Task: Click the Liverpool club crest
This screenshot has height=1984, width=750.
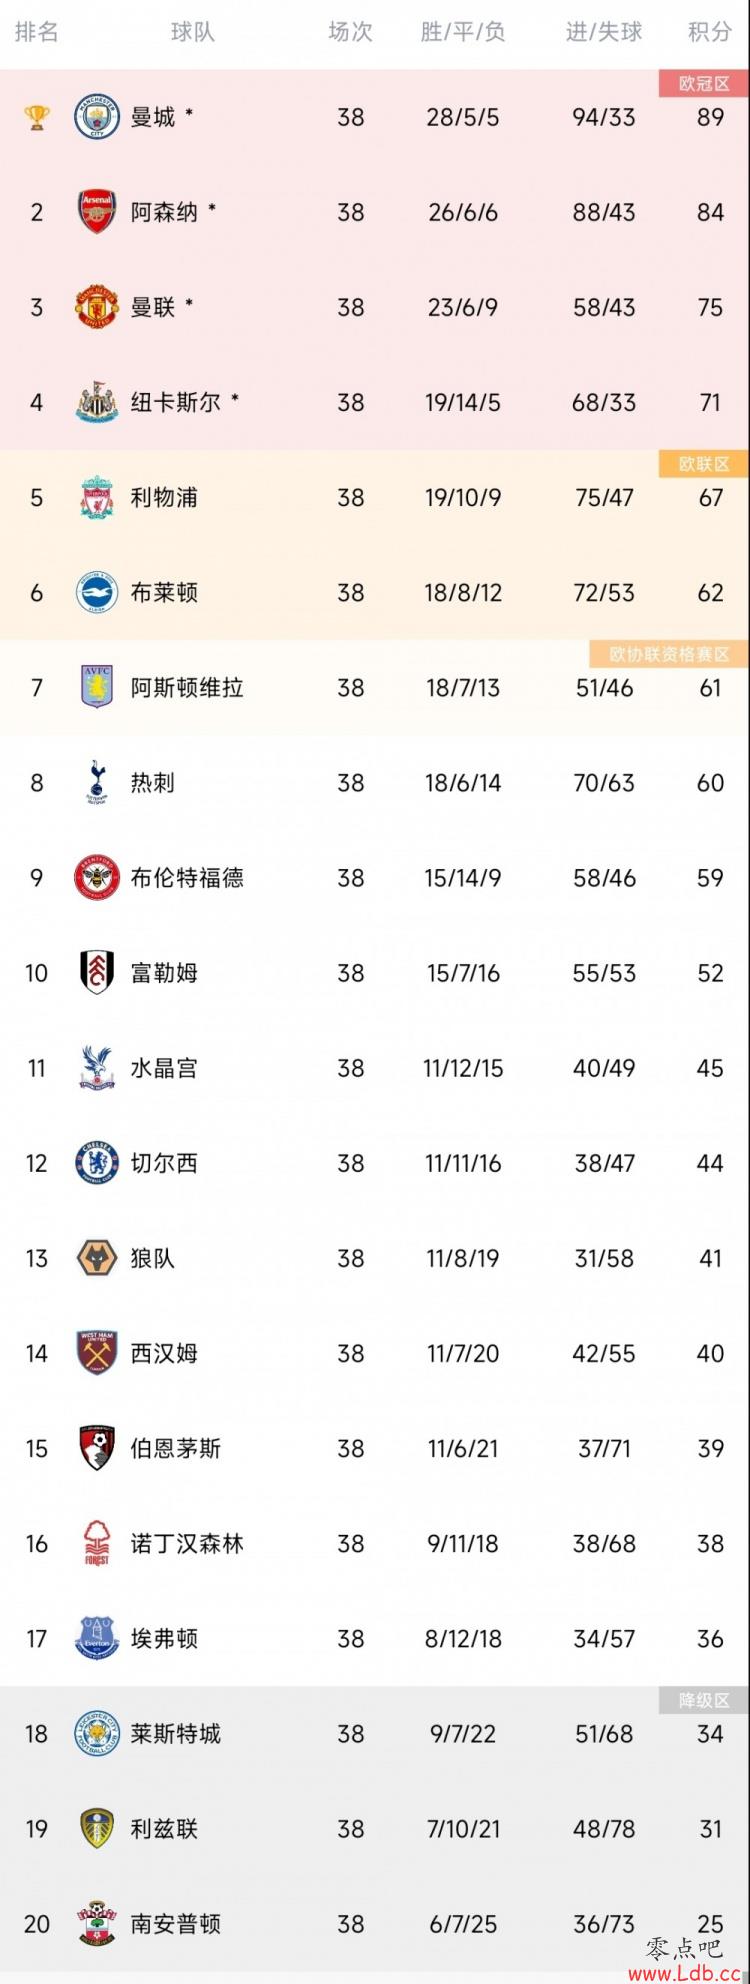Action: click(x=97, y=497)
